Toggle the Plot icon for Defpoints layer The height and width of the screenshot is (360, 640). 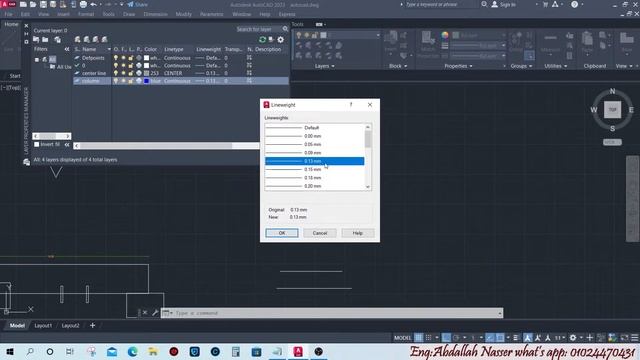(x=139, y=58)
